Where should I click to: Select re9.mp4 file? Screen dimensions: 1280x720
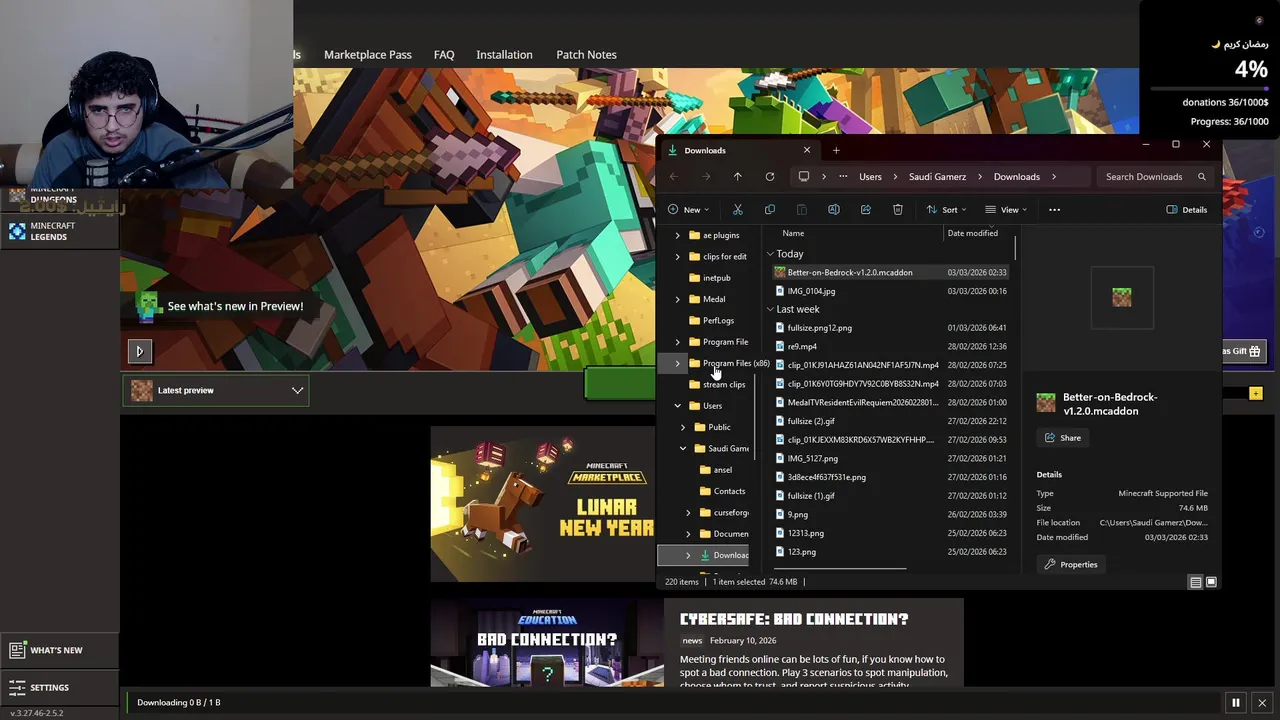point(890,347)
